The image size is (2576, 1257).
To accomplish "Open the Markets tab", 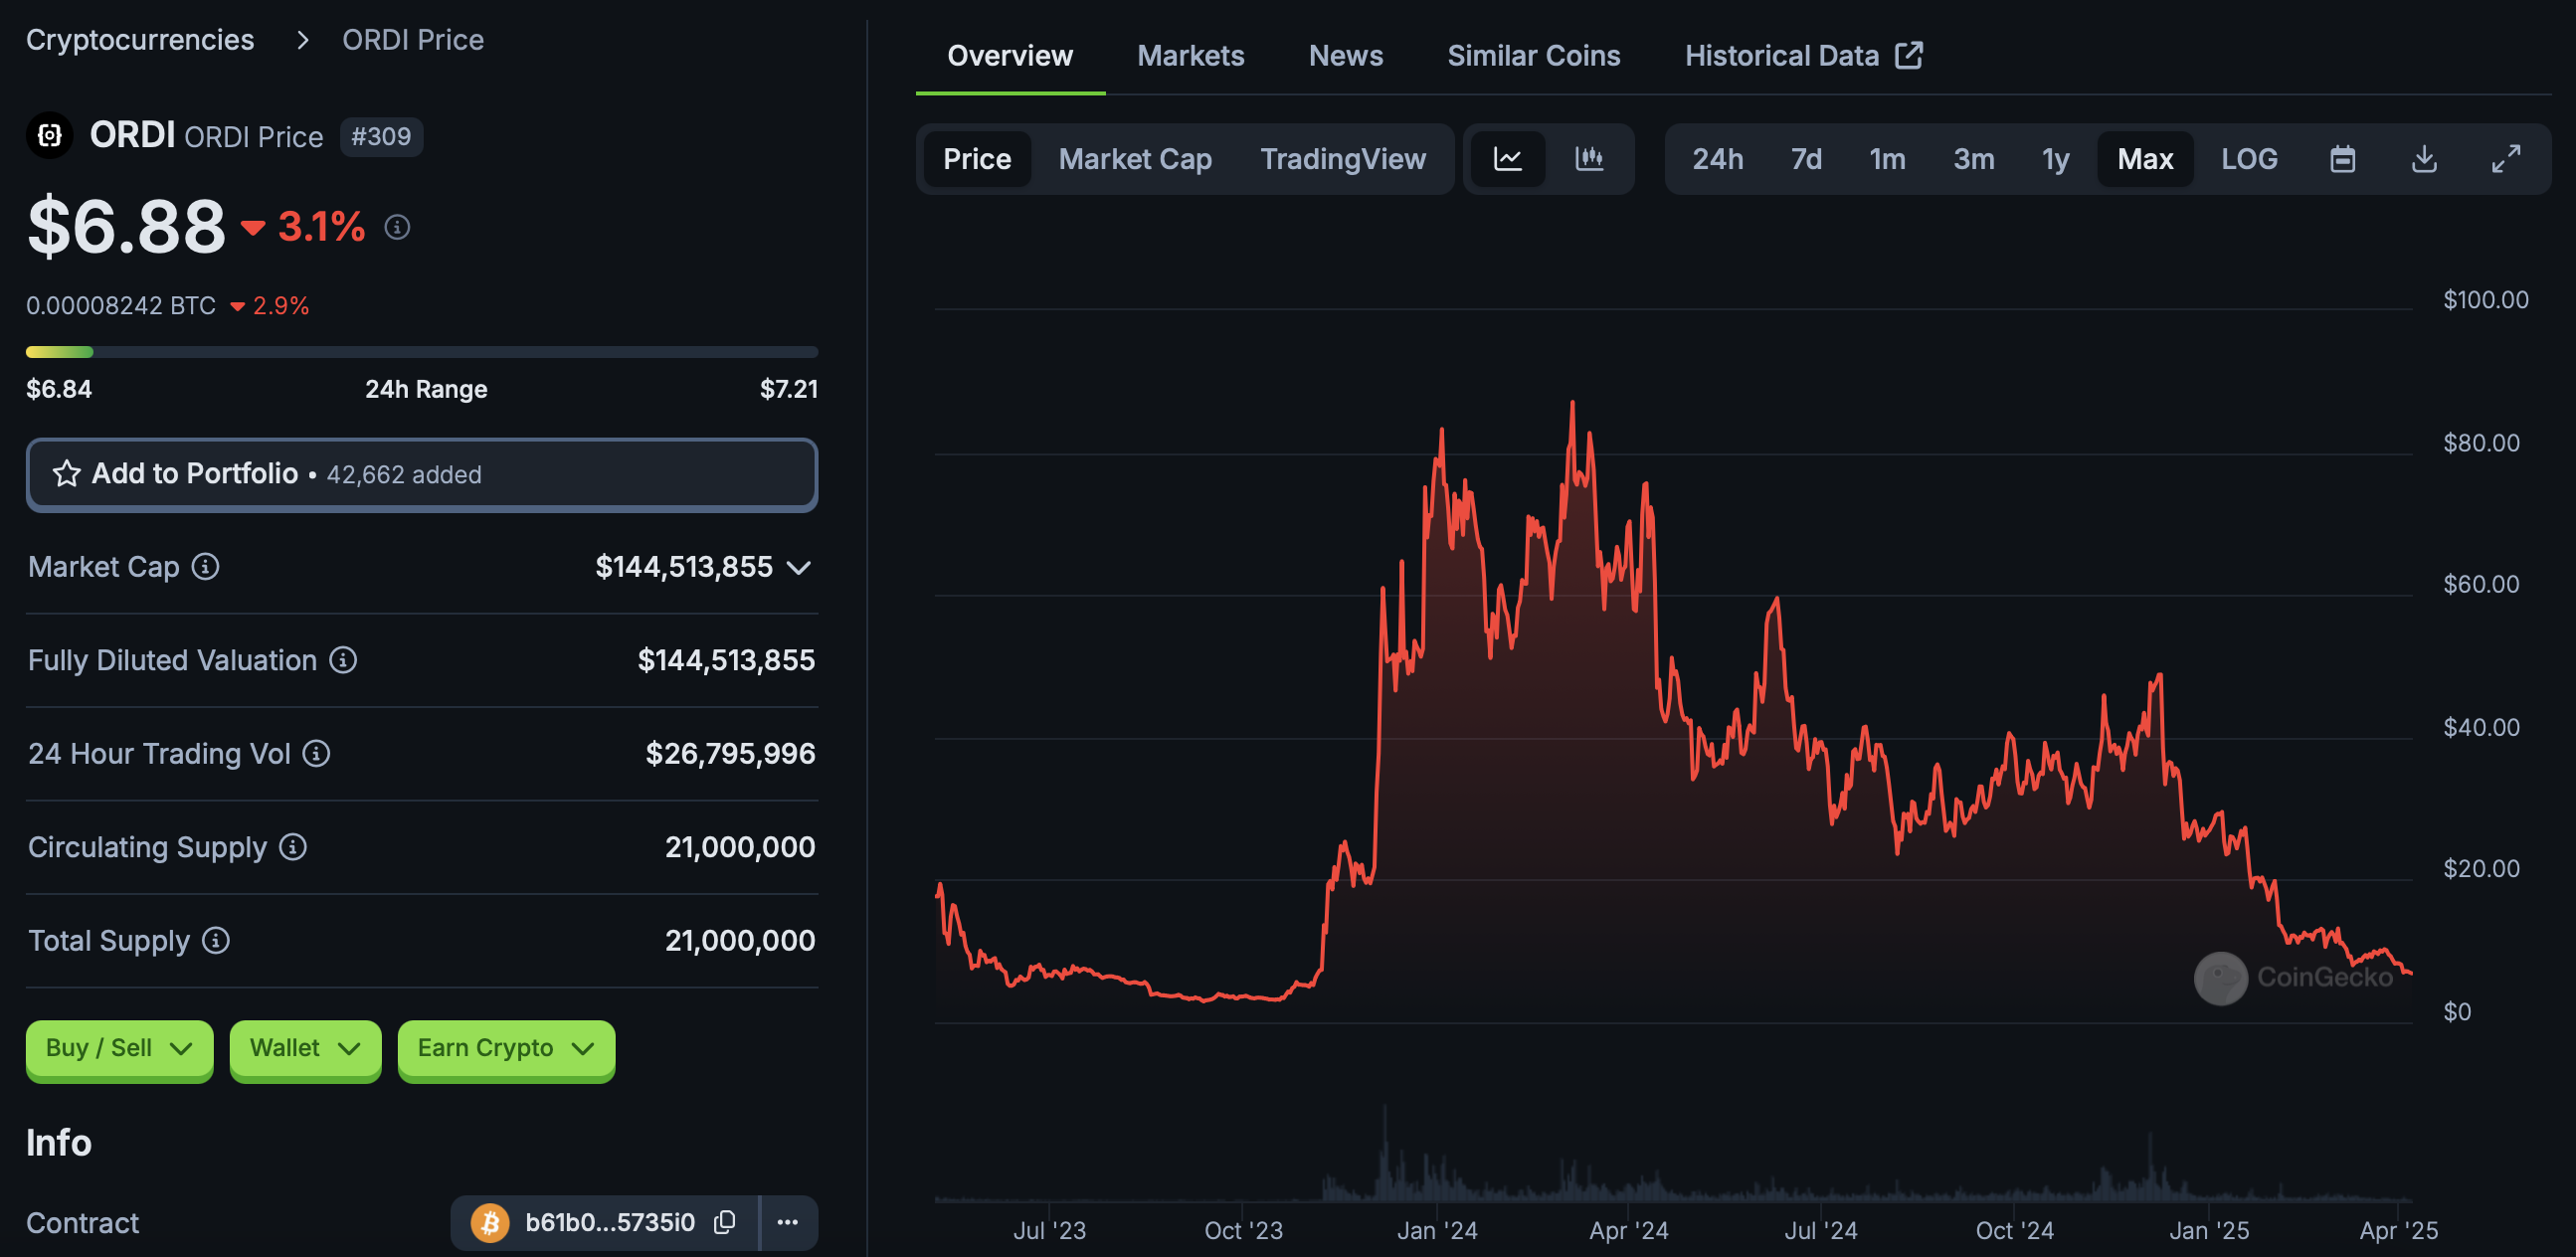I will click(1190, 56).
